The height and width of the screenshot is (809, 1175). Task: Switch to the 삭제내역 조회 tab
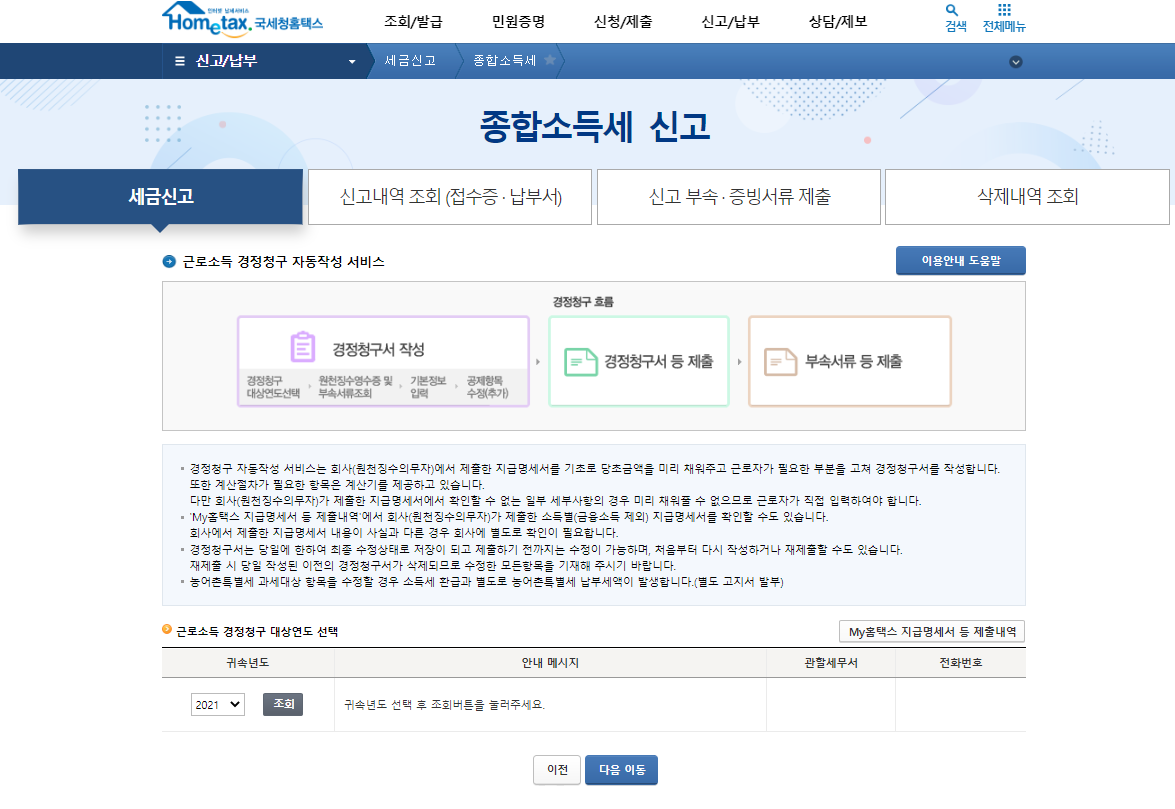tap(1026, 196)
